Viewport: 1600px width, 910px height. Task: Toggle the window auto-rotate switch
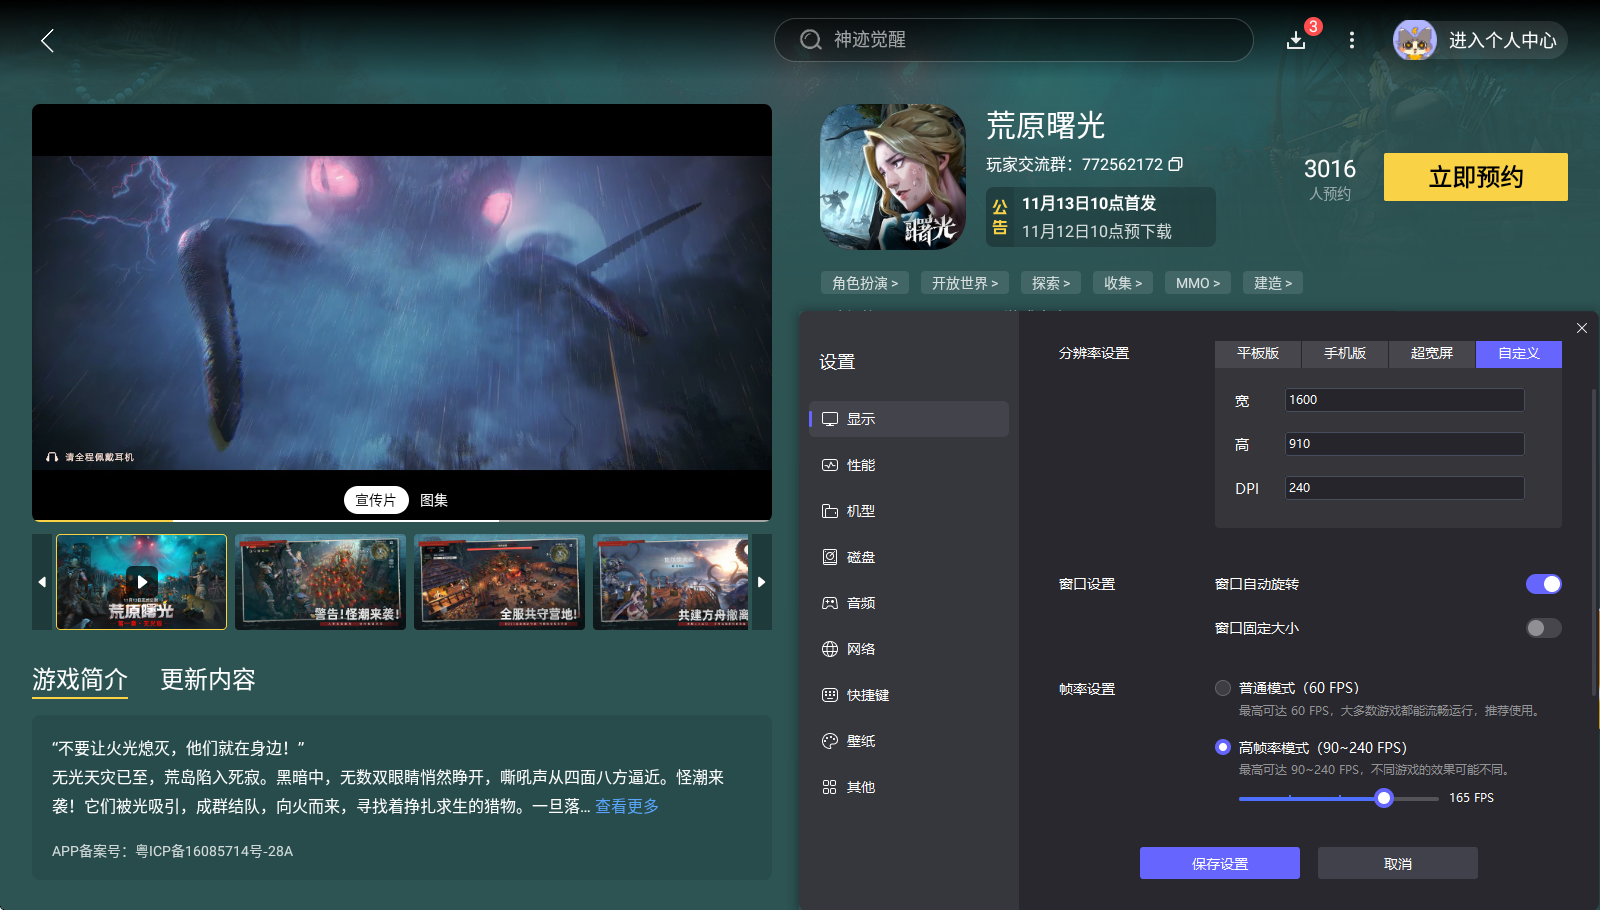(x=1543, y=584)
